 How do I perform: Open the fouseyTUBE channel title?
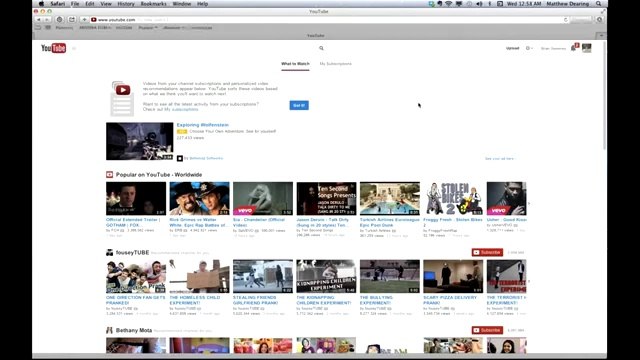tap(132, 253)
